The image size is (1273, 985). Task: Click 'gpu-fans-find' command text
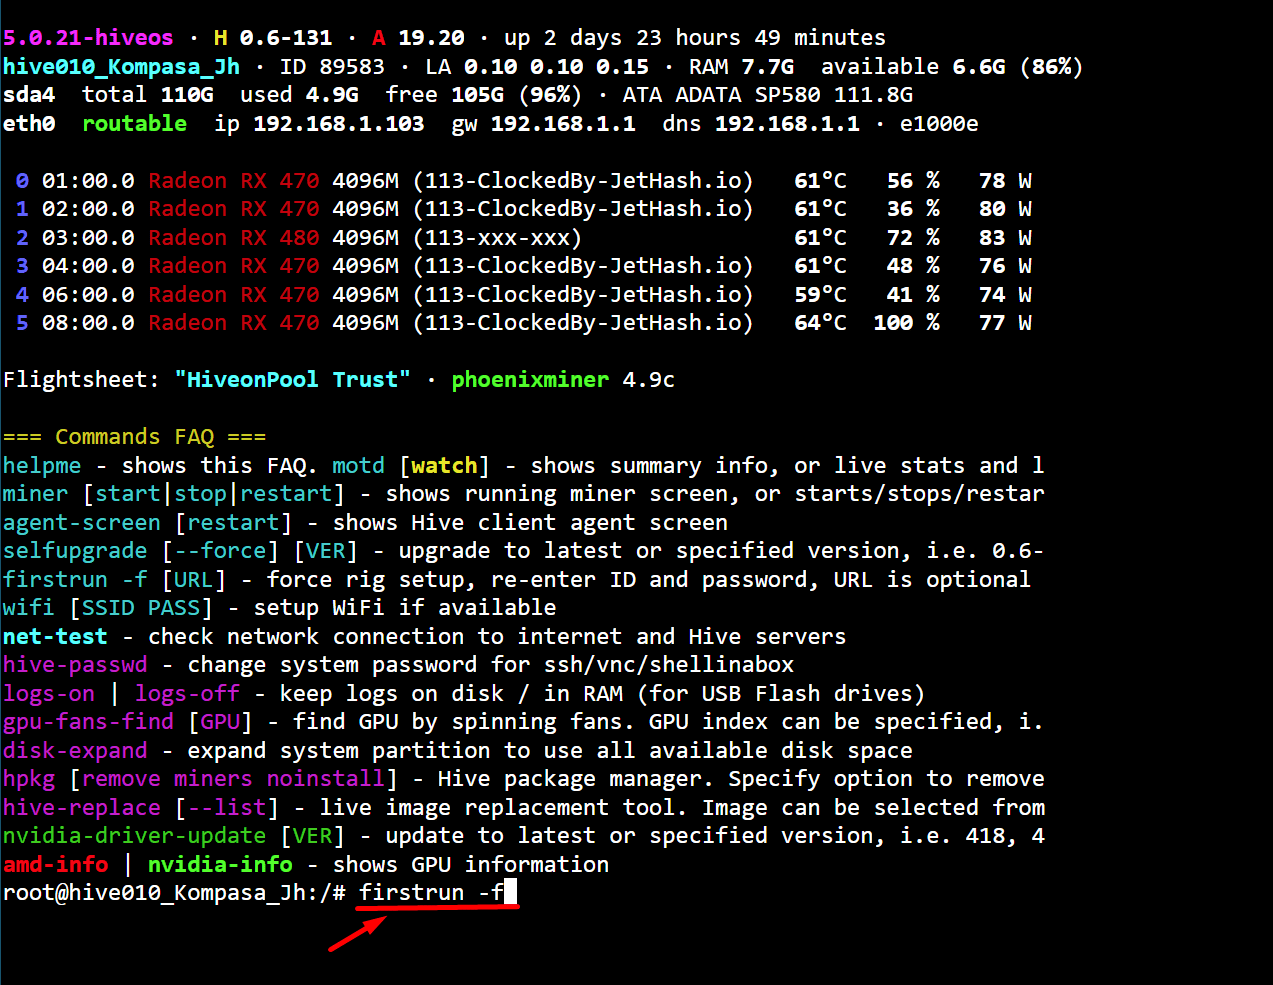pyautogui.click(x=88, y=721)
